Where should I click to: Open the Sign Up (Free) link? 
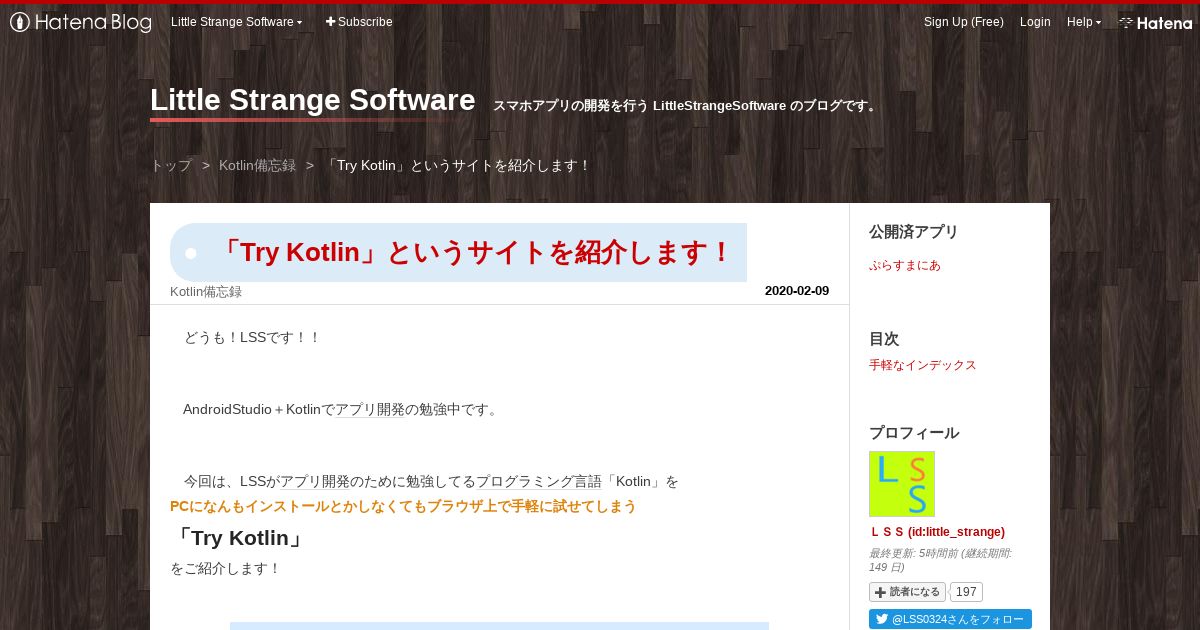point(963,22)
